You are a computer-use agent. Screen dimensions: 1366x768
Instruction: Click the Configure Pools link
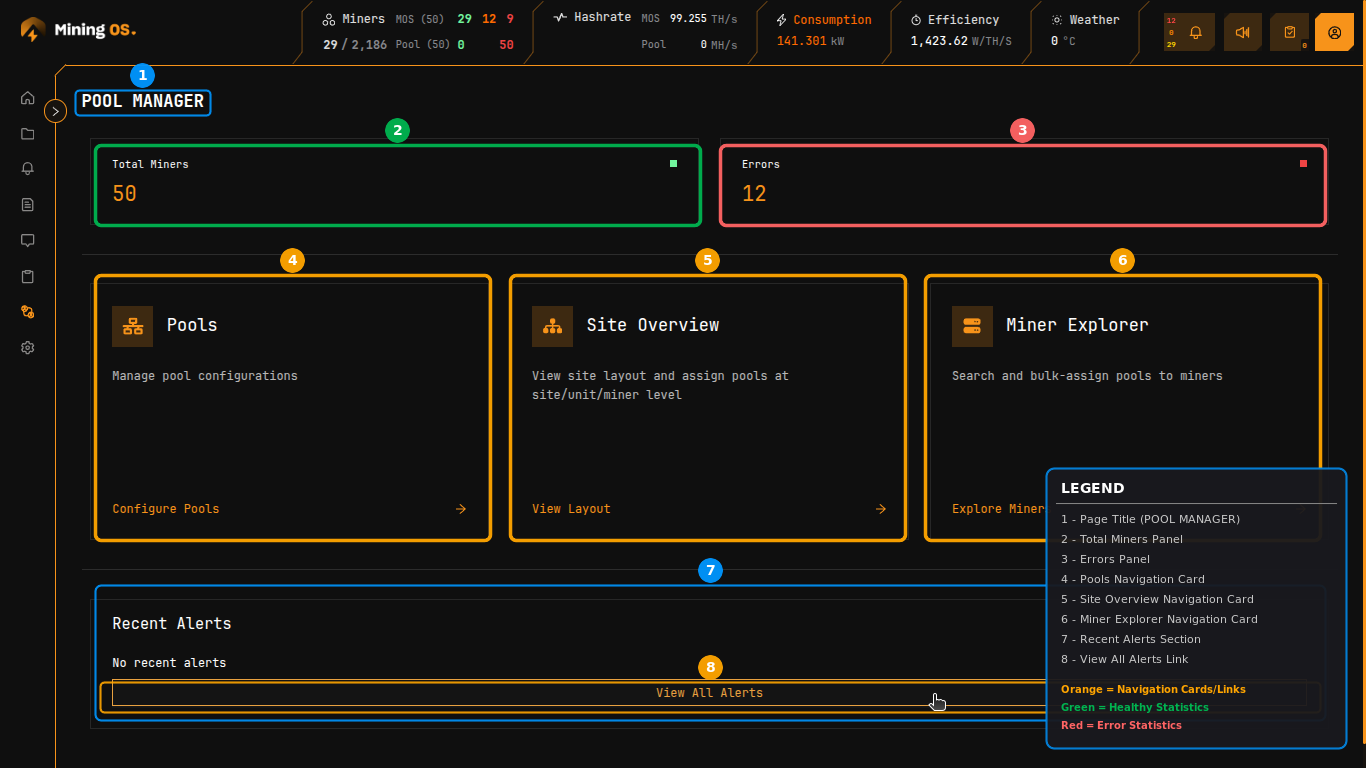(165, 509)
